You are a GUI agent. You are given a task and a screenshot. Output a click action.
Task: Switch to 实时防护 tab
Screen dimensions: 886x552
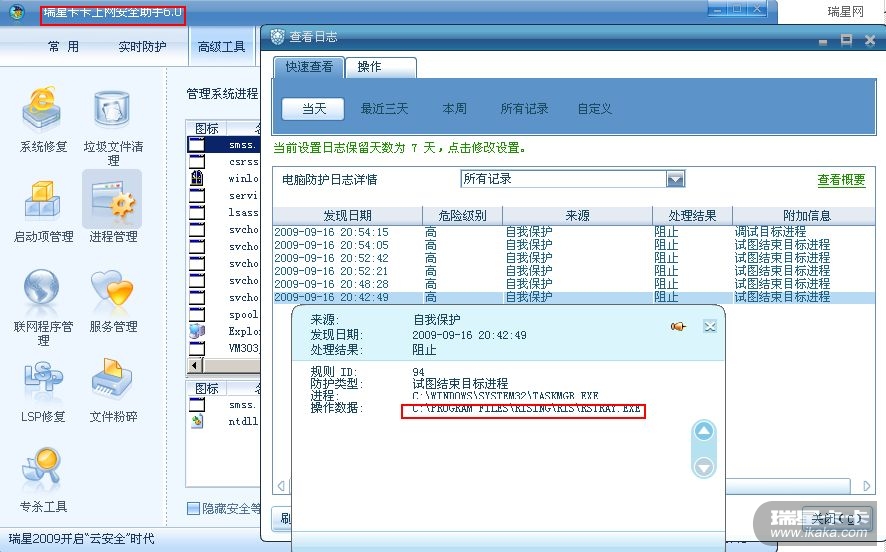tap(142, 46)
